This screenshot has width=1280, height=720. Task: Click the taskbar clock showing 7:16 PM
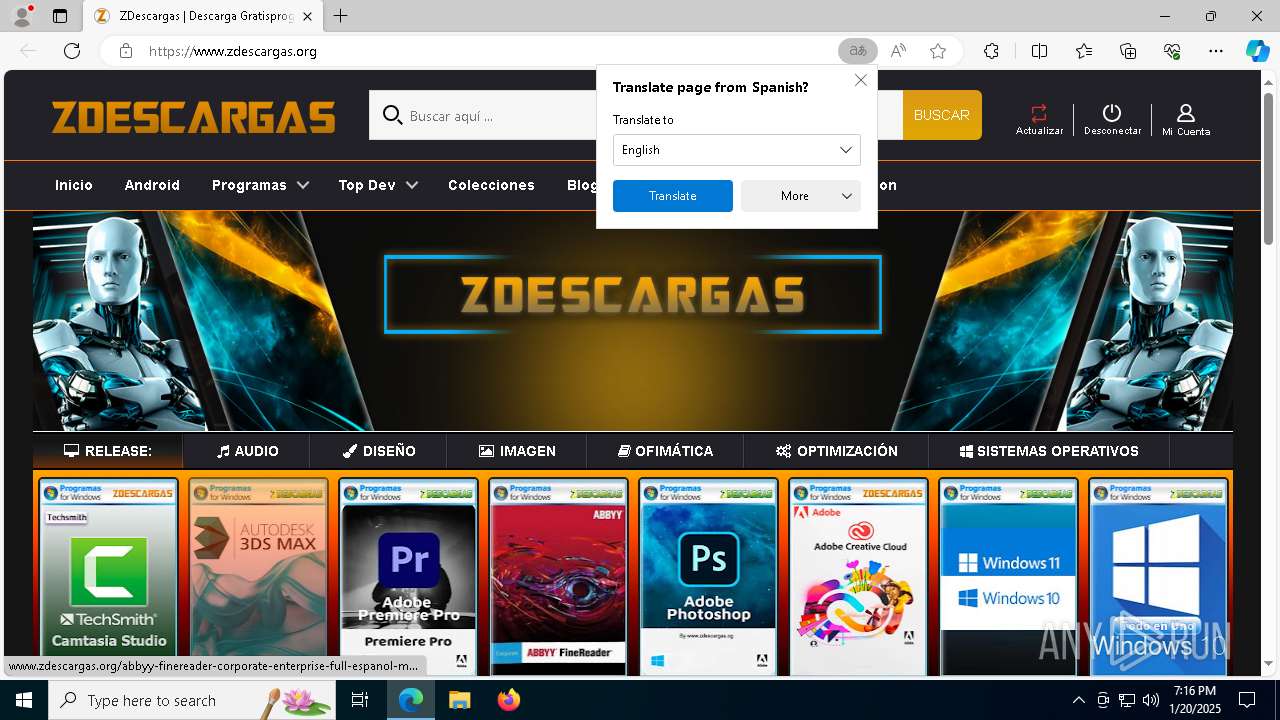pos(1195,700)
